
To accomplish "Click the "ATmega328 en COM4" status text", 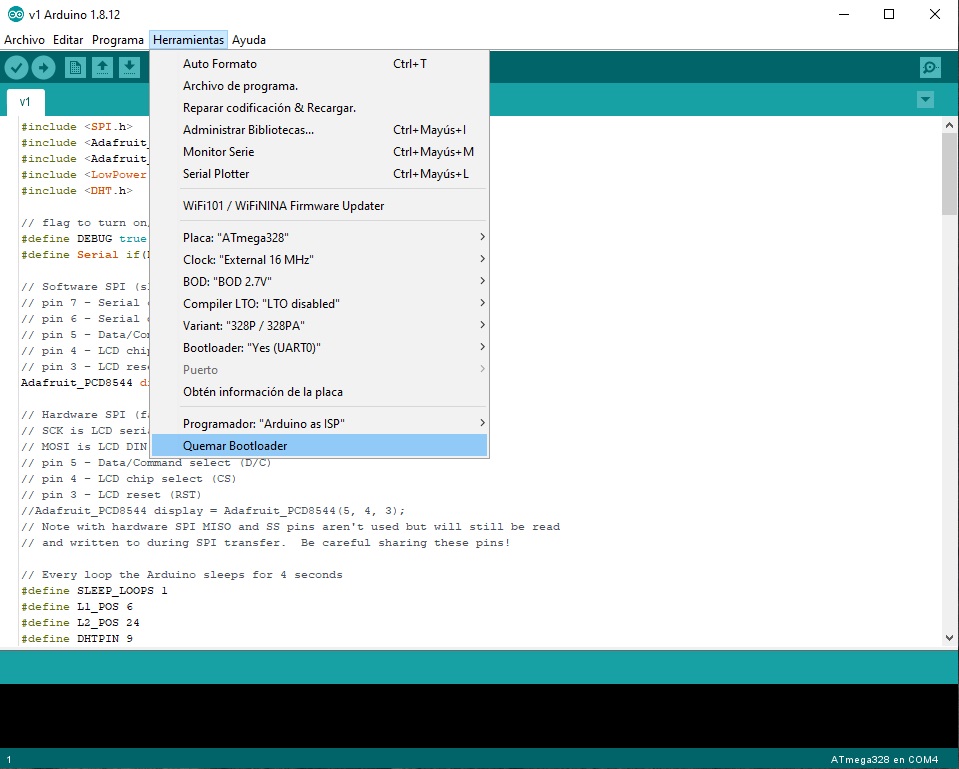I will [x=884, y=759].
